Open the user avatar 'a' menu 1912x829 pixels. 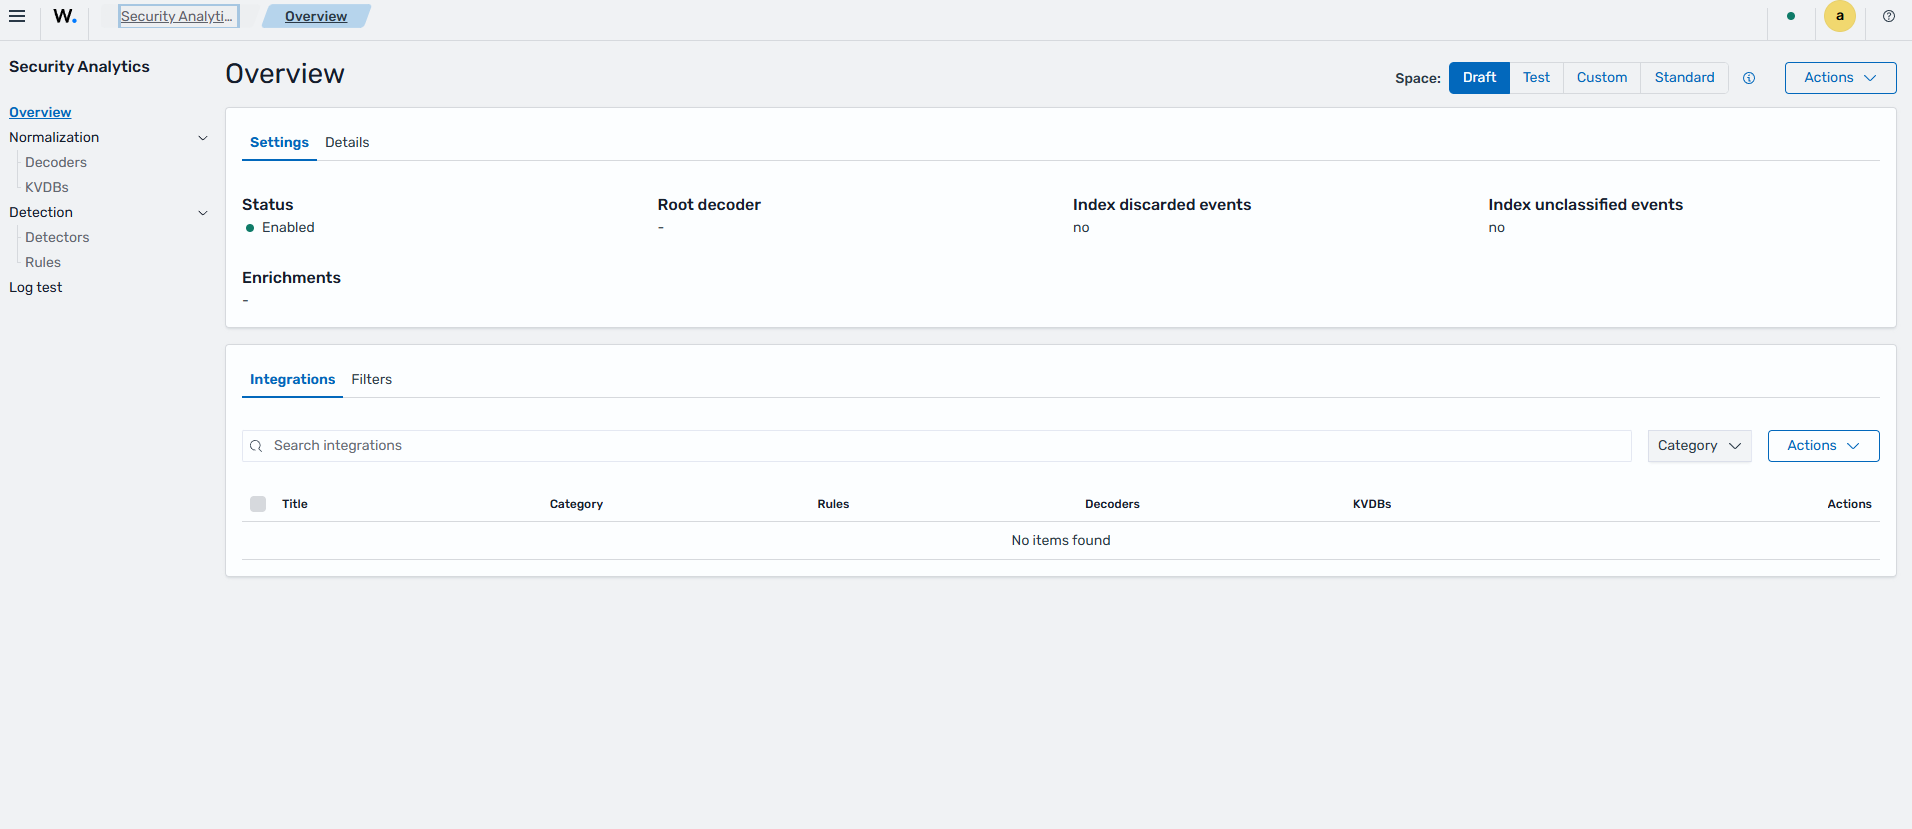tap(1840, 16)
